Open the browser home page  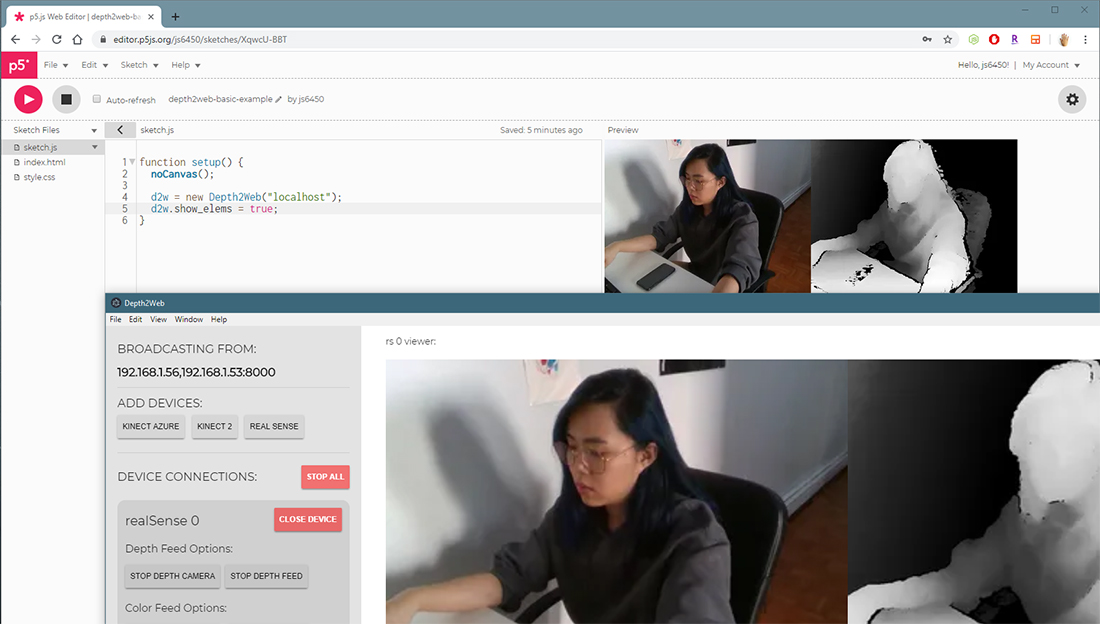click(x=77, y=39)
